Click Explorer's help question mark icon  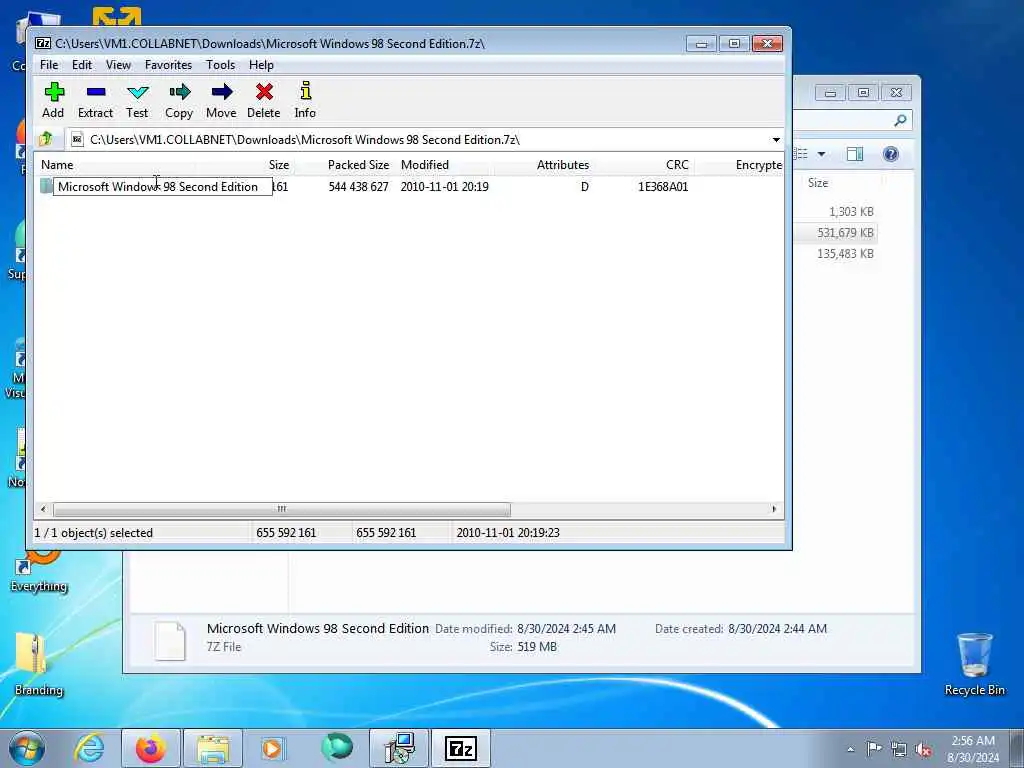890,154
